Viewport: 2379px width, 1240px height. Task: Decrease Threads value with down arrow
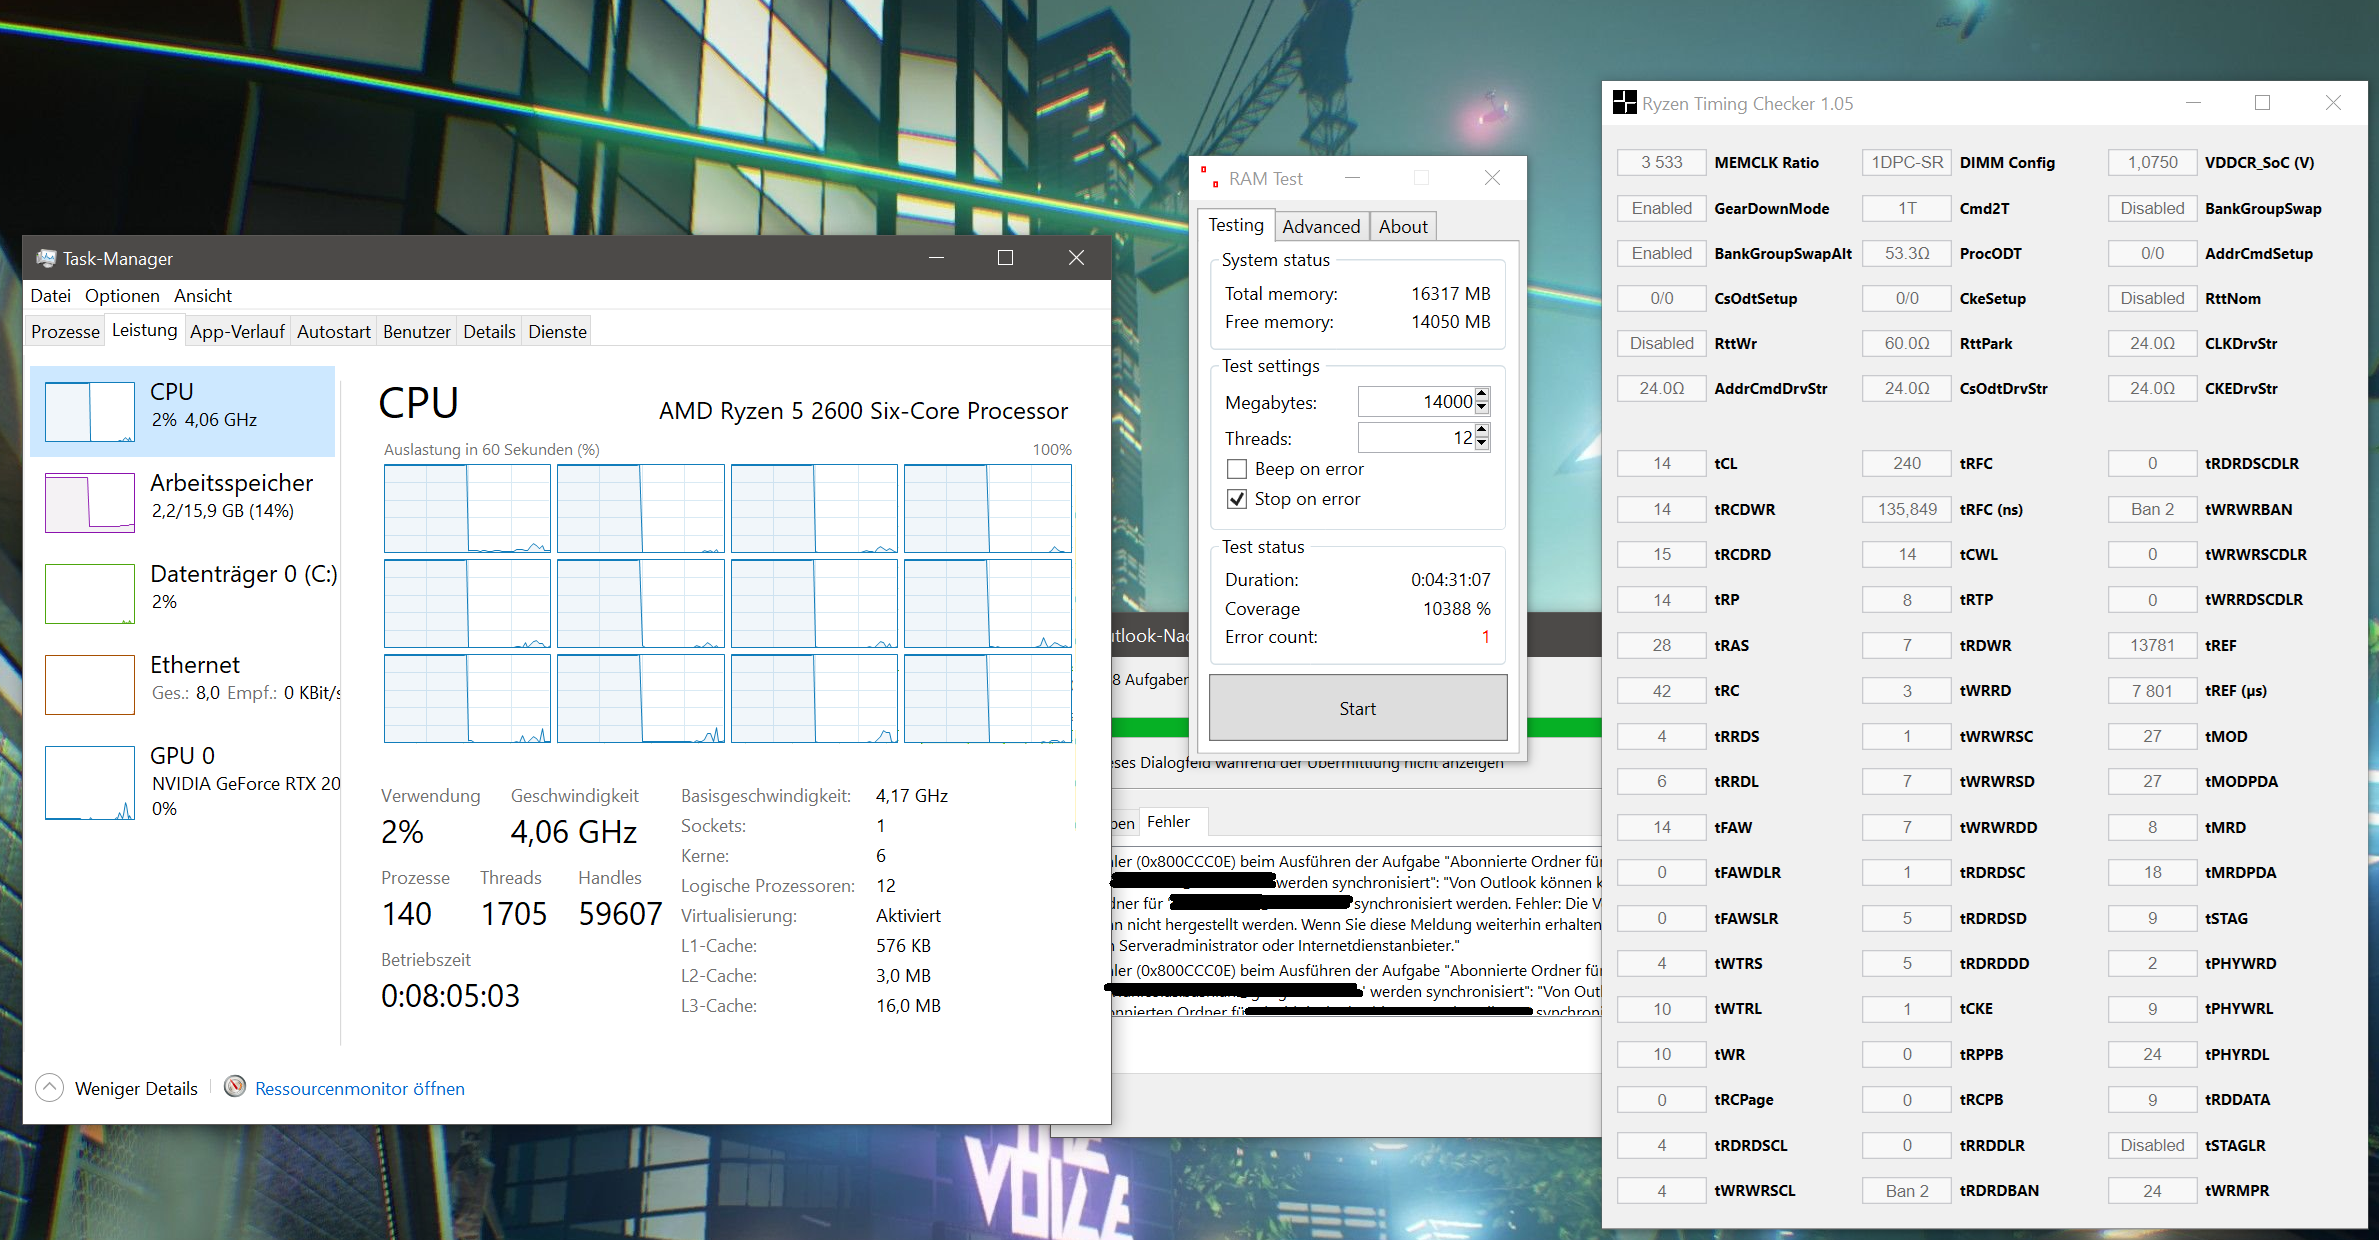(1482, 444)
